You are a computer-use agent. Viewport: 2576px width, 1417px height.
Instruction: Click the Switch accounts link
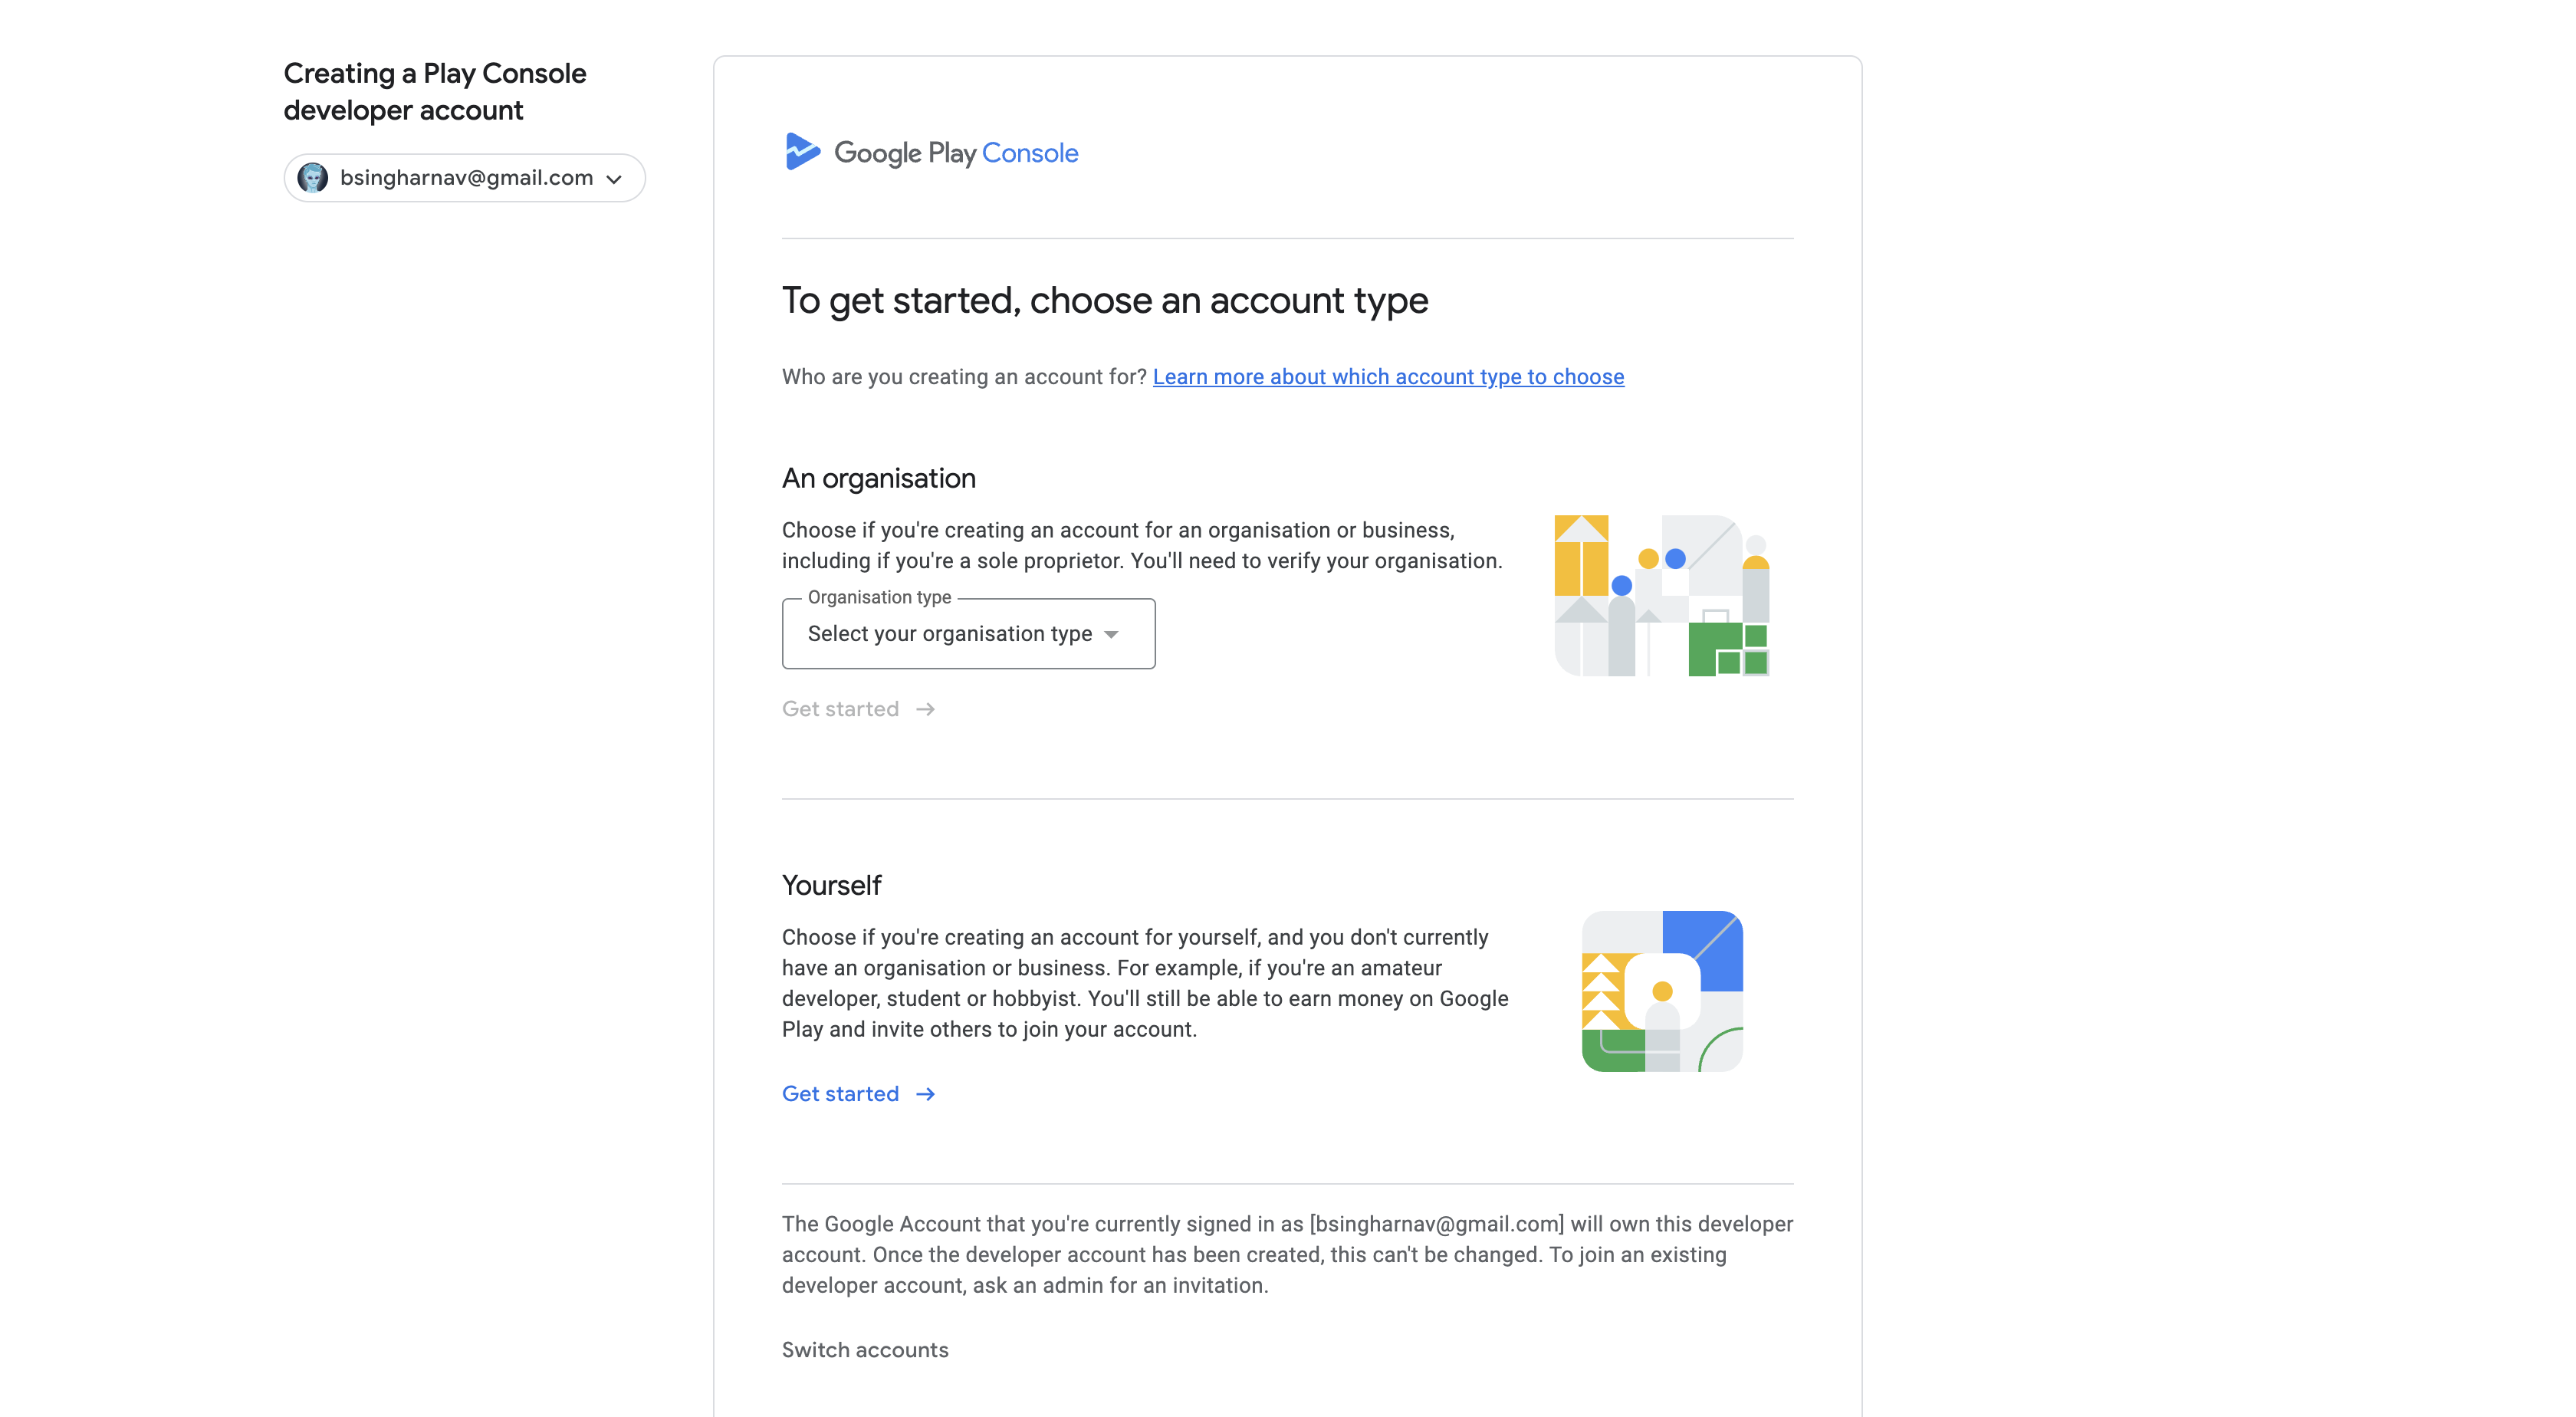click(865, 1350)
